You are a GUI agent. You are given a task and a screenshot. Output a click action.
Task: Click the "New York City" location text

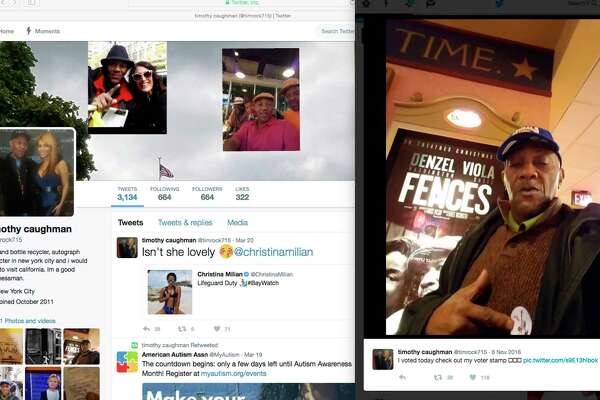pos(17,291)
